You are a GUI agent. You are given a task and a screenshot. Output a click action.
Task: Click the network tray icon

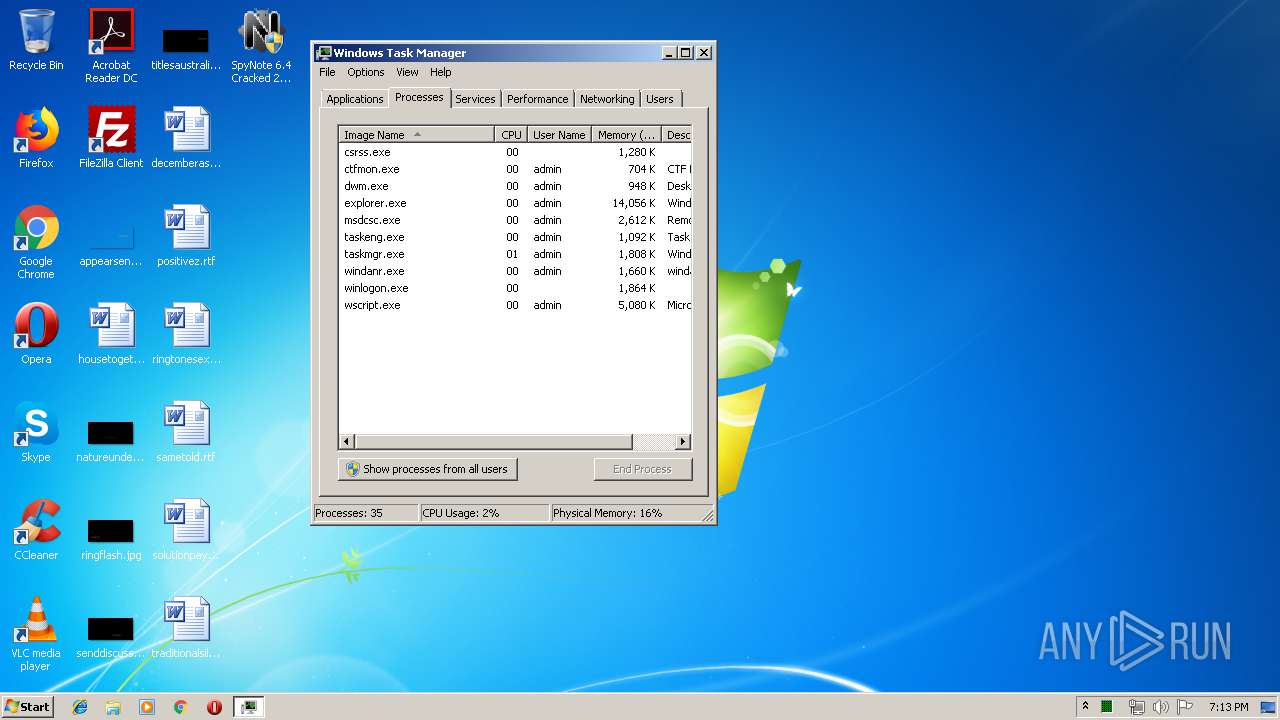click(1136, 707)
